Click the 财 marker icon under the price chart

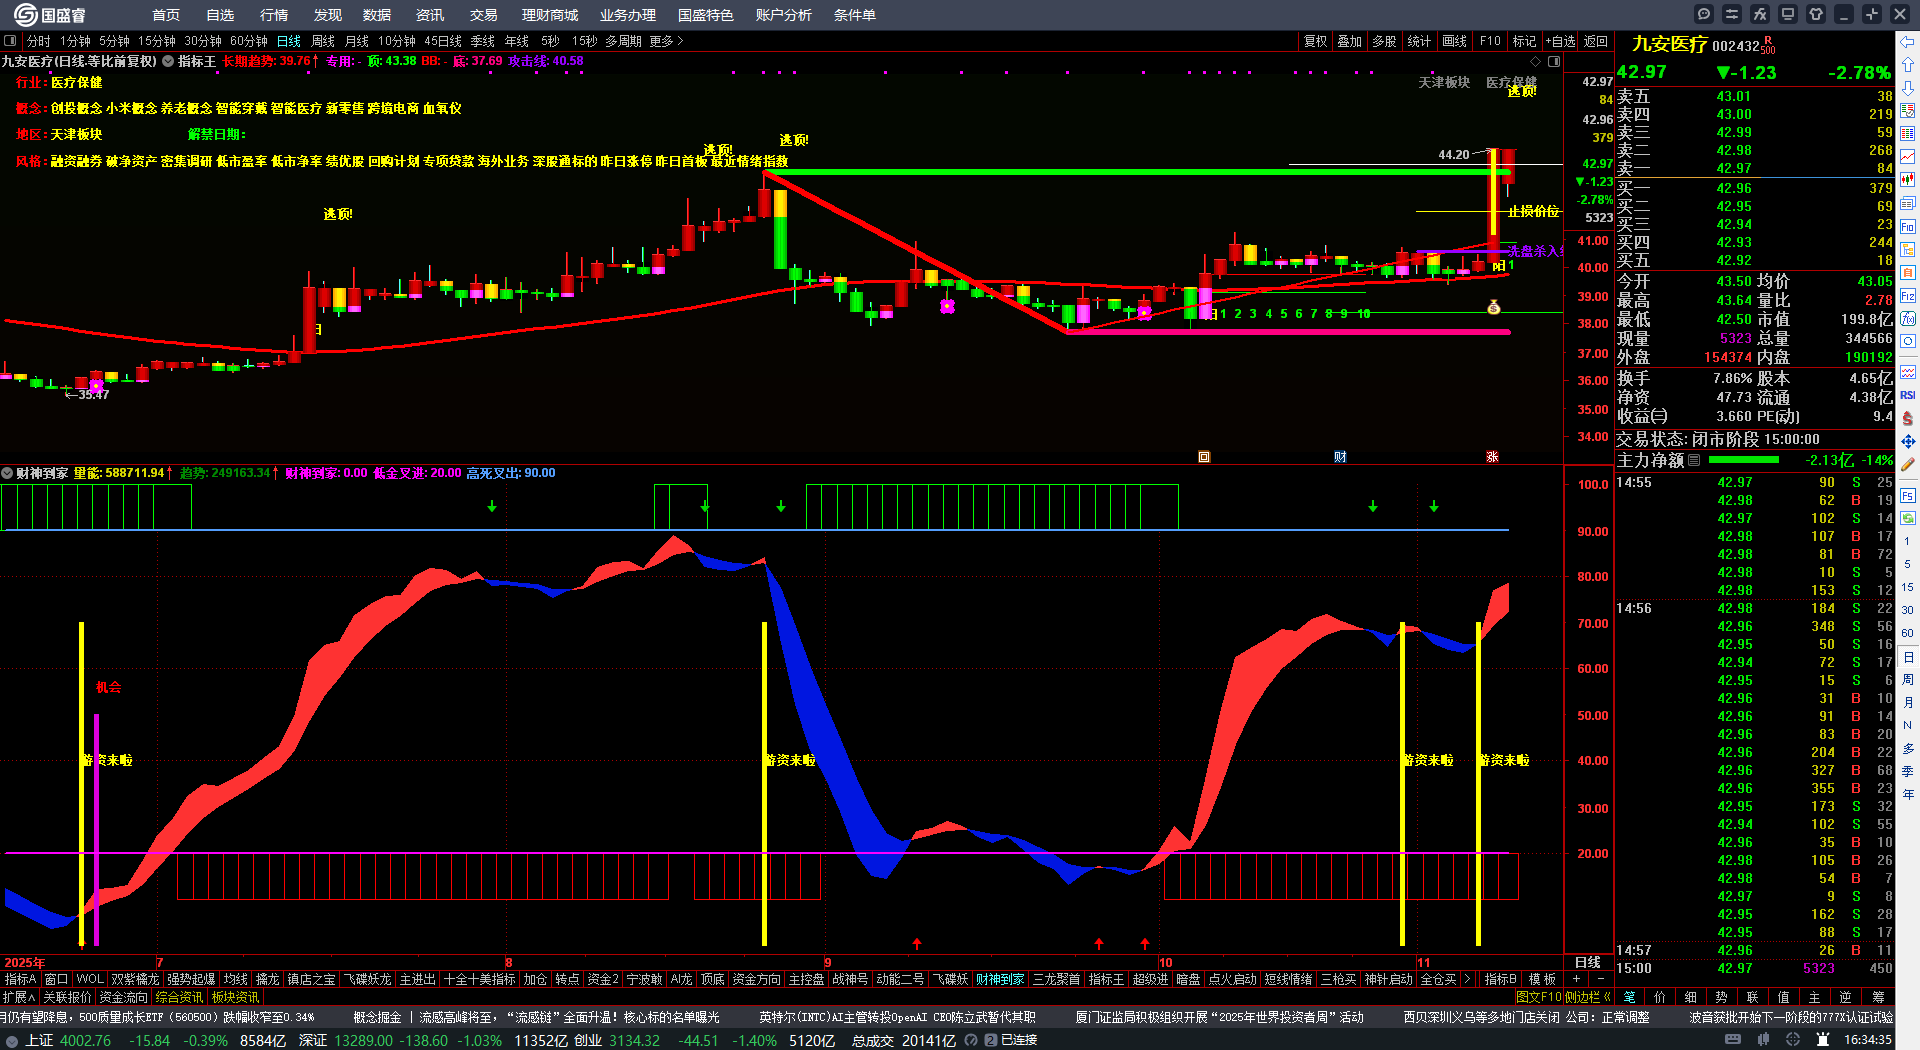click(1340, 457)
